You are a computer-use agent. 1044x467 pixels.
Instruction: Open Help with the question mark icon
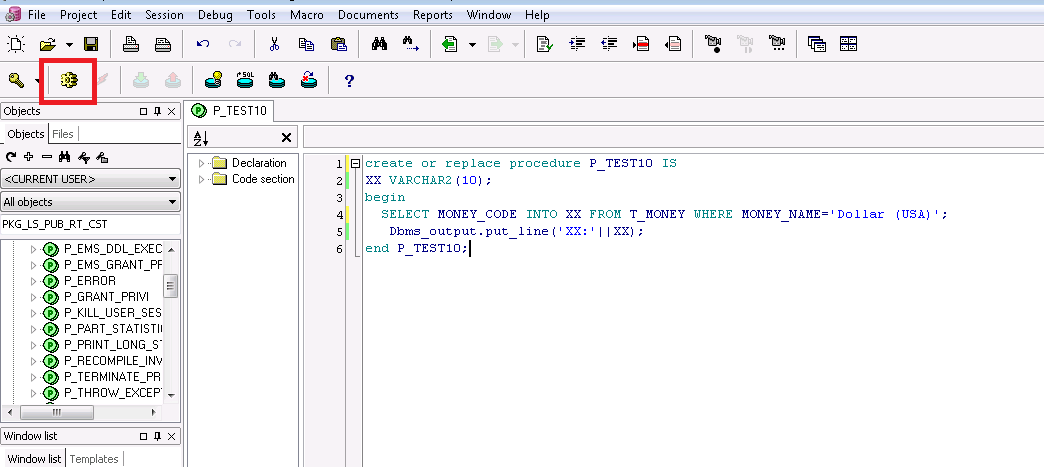pyautogui.click(x=349, y=81)
